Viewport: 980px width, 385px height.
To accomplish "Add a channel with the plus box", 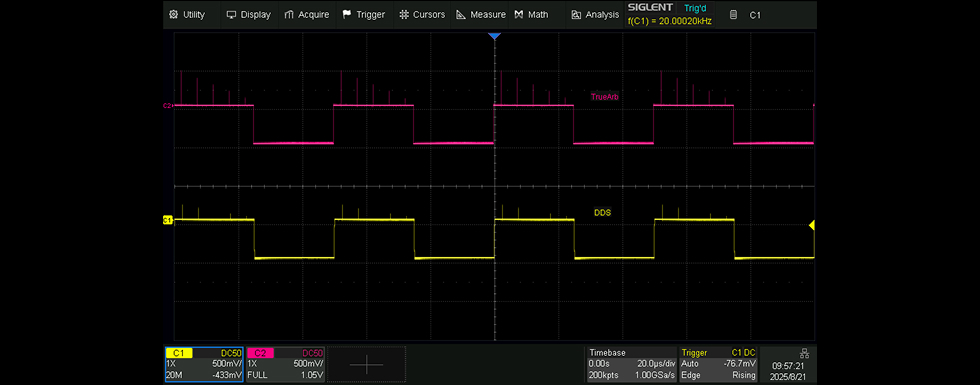I will (366, 364).
